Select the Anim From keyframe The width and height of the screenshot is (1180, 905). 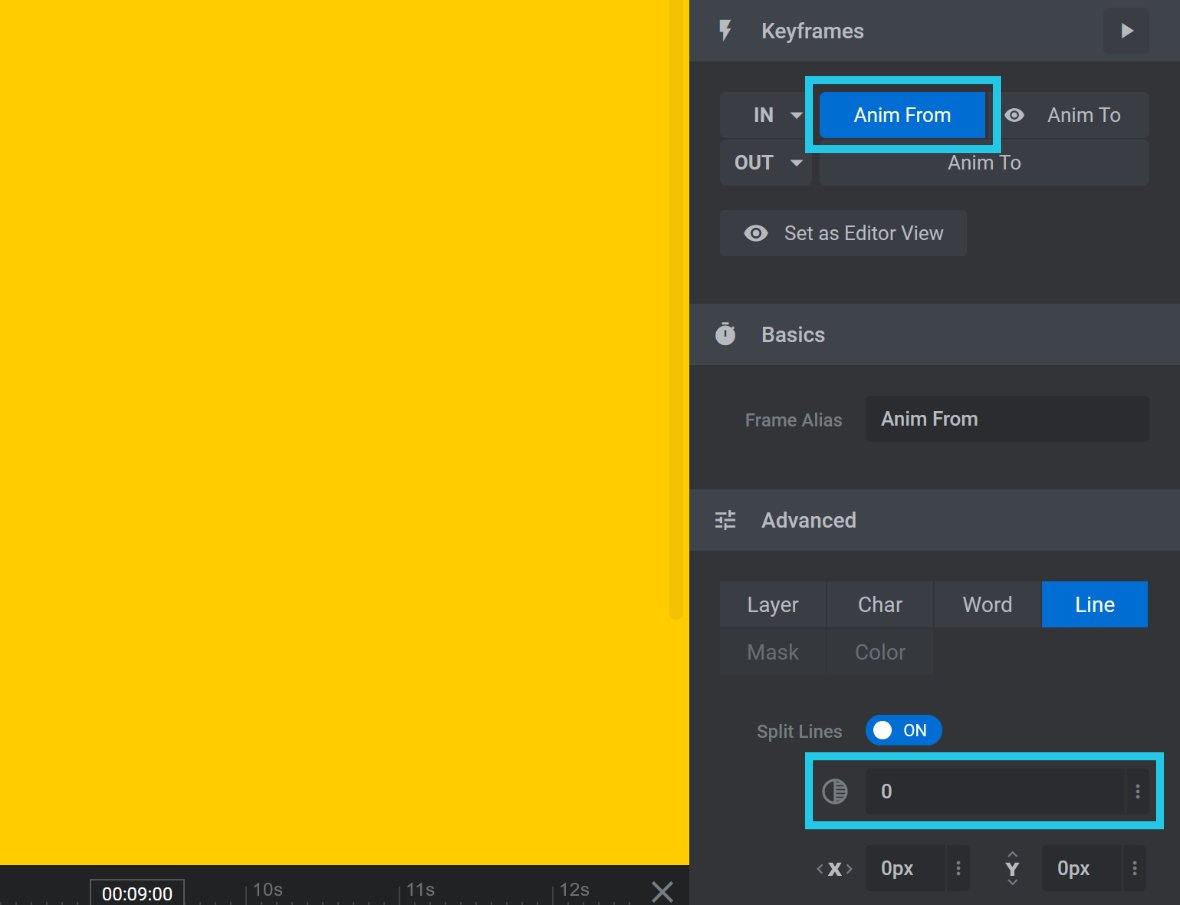coord(902,115)
